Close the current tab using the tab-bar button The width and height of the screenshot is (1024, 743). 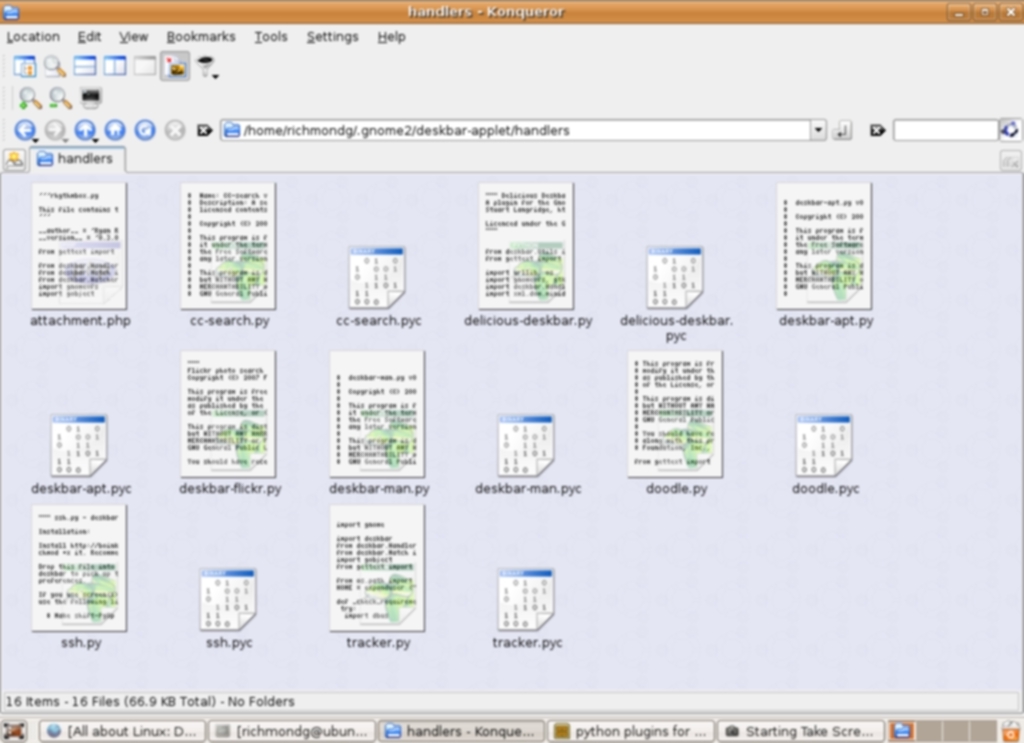tap(1010, 161)
